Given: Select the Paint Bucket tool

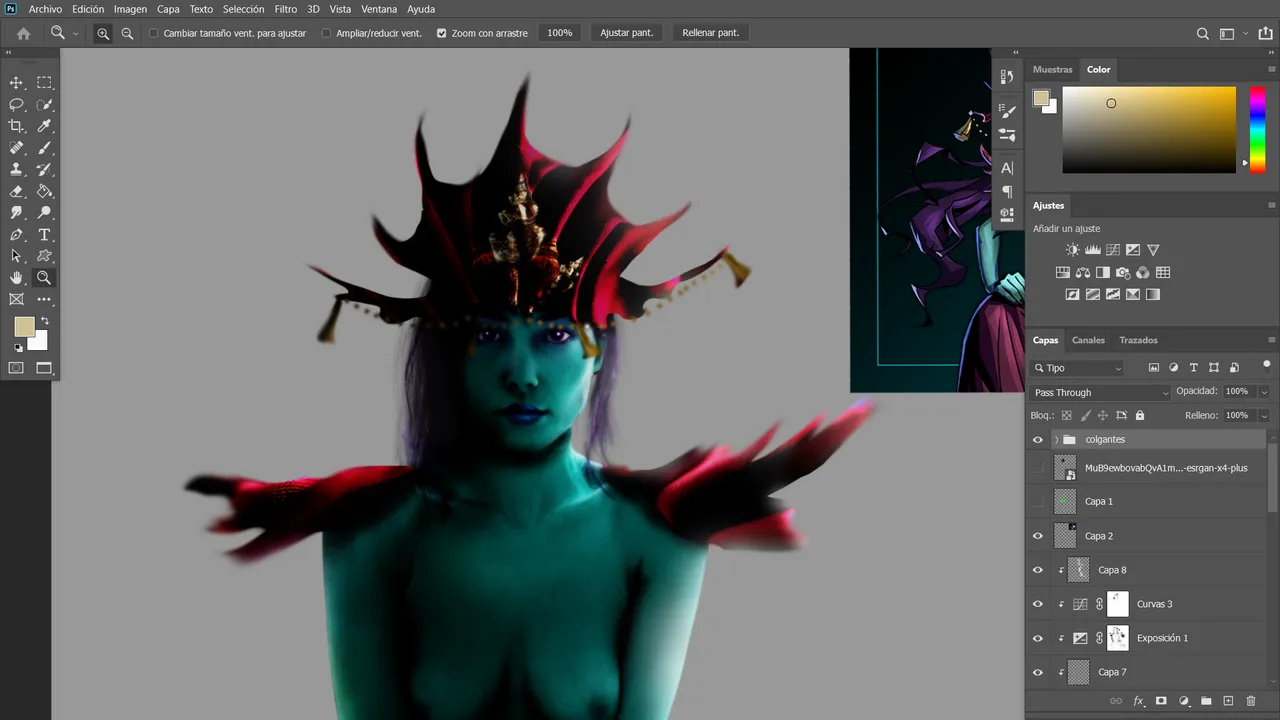Looking at the screenshot, I should [44, 191].
